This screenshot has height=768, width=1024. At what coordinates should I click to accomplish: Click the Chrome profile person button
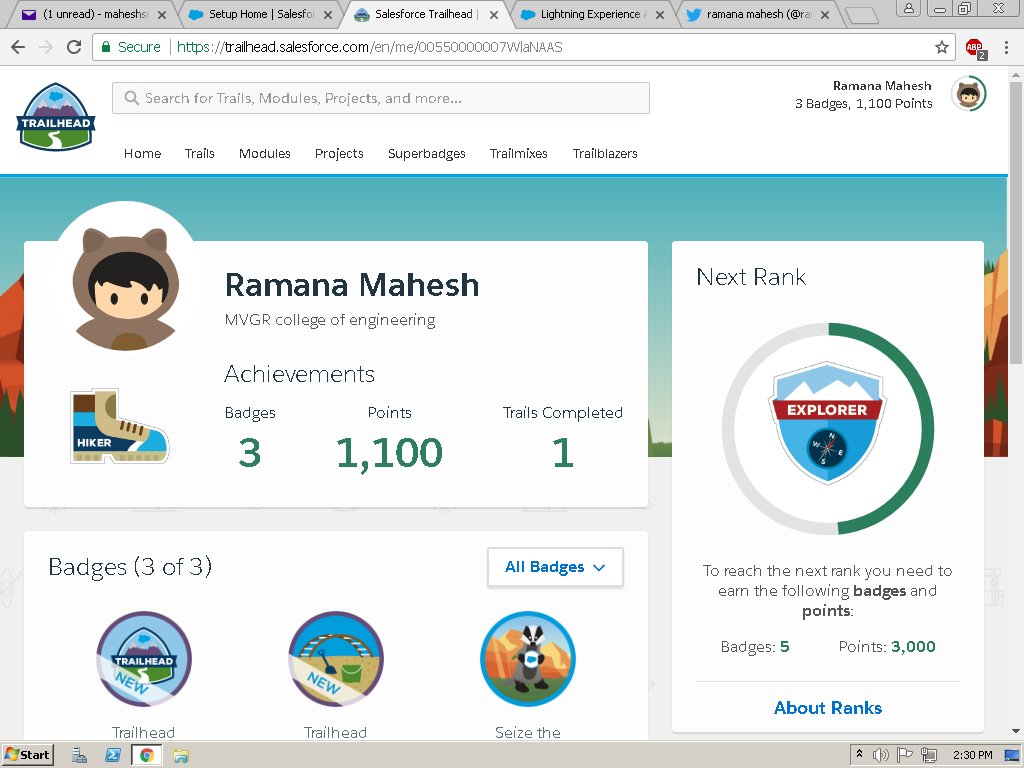click(x=908, y=8)
